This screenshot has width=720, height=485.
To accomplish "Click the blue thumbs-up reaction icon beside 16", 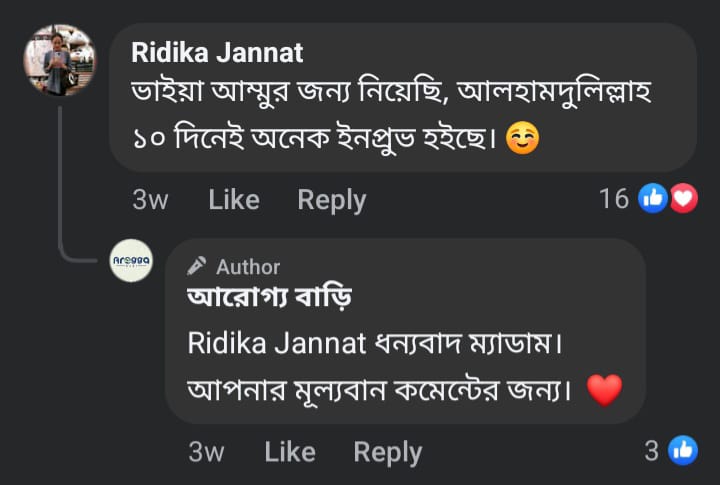I will pos(654,199).
